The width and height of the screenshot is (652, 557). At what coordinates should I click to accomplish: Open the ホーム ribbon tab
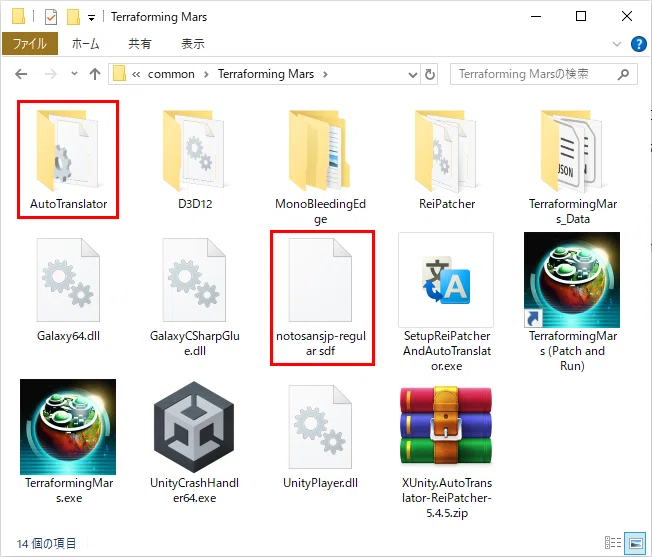[x=85, y=44]
